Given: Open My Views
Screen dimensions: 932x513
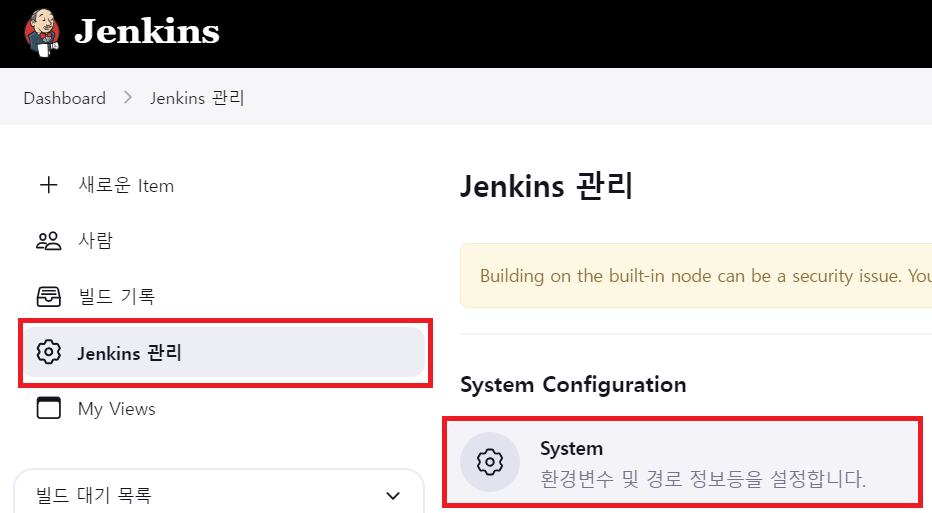Looking at the screenshot, I should tap(117, 409).
